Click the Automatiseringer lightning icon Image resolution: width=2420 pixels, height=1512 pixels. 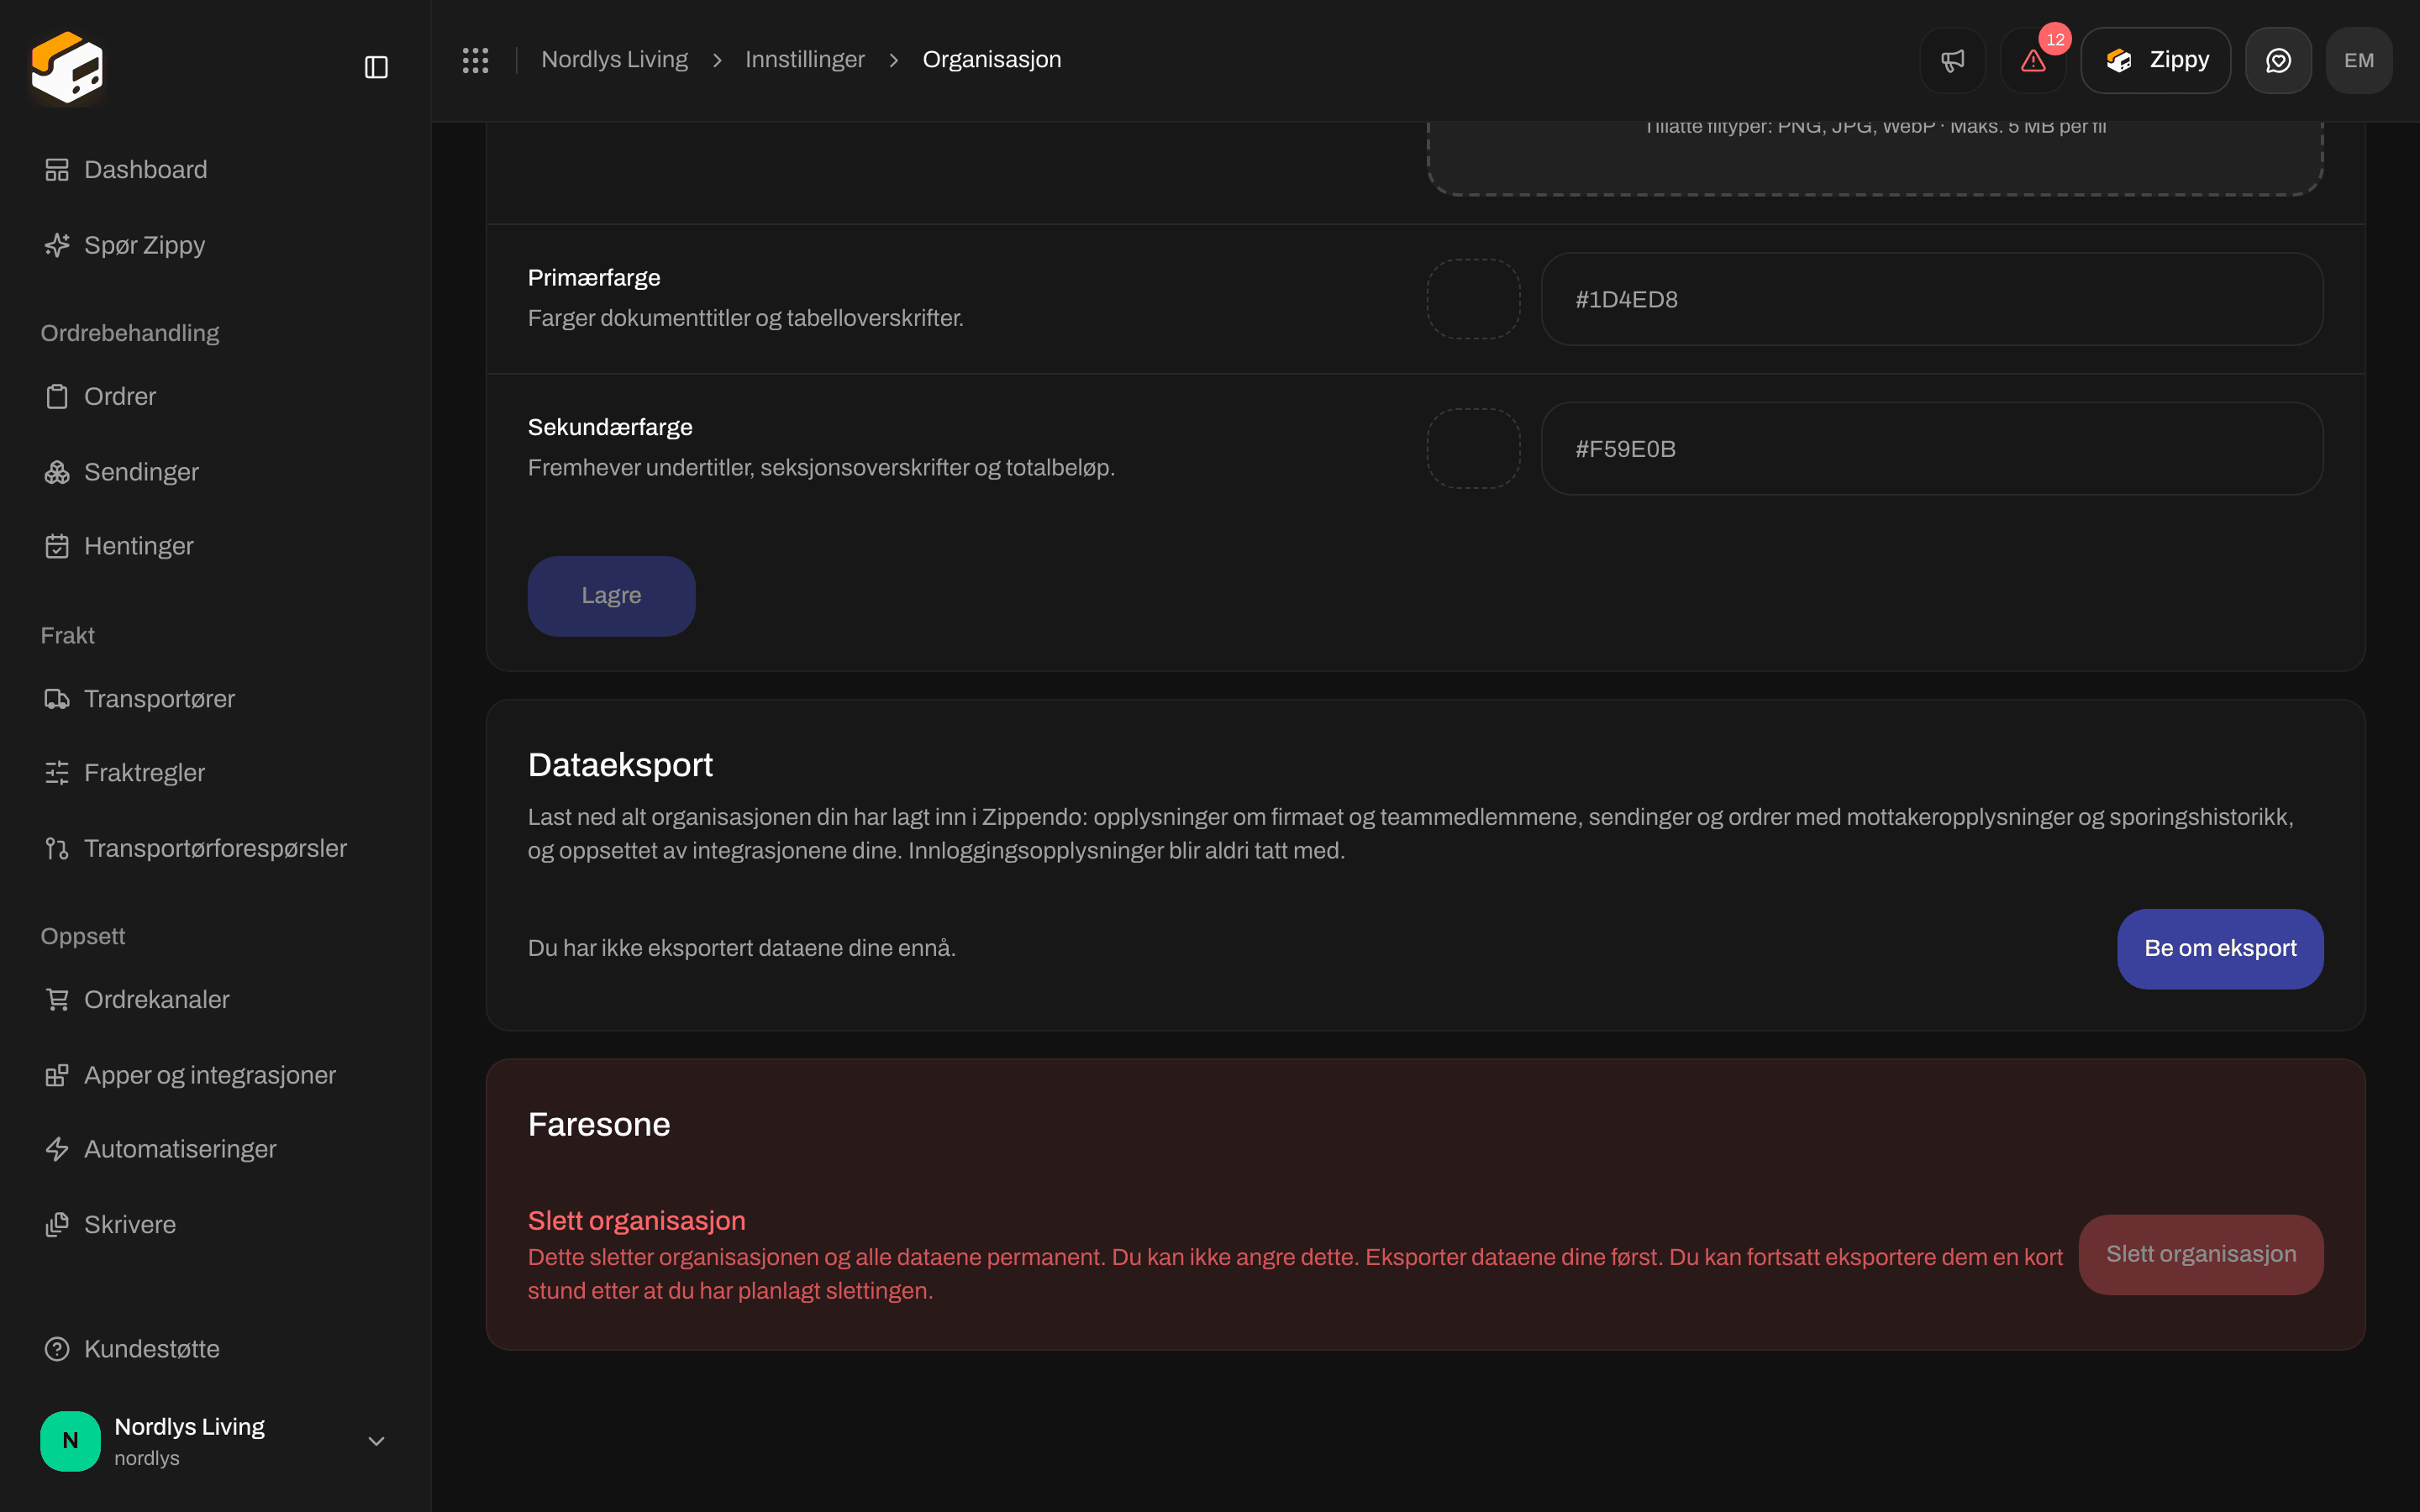tap(57, 1149)
